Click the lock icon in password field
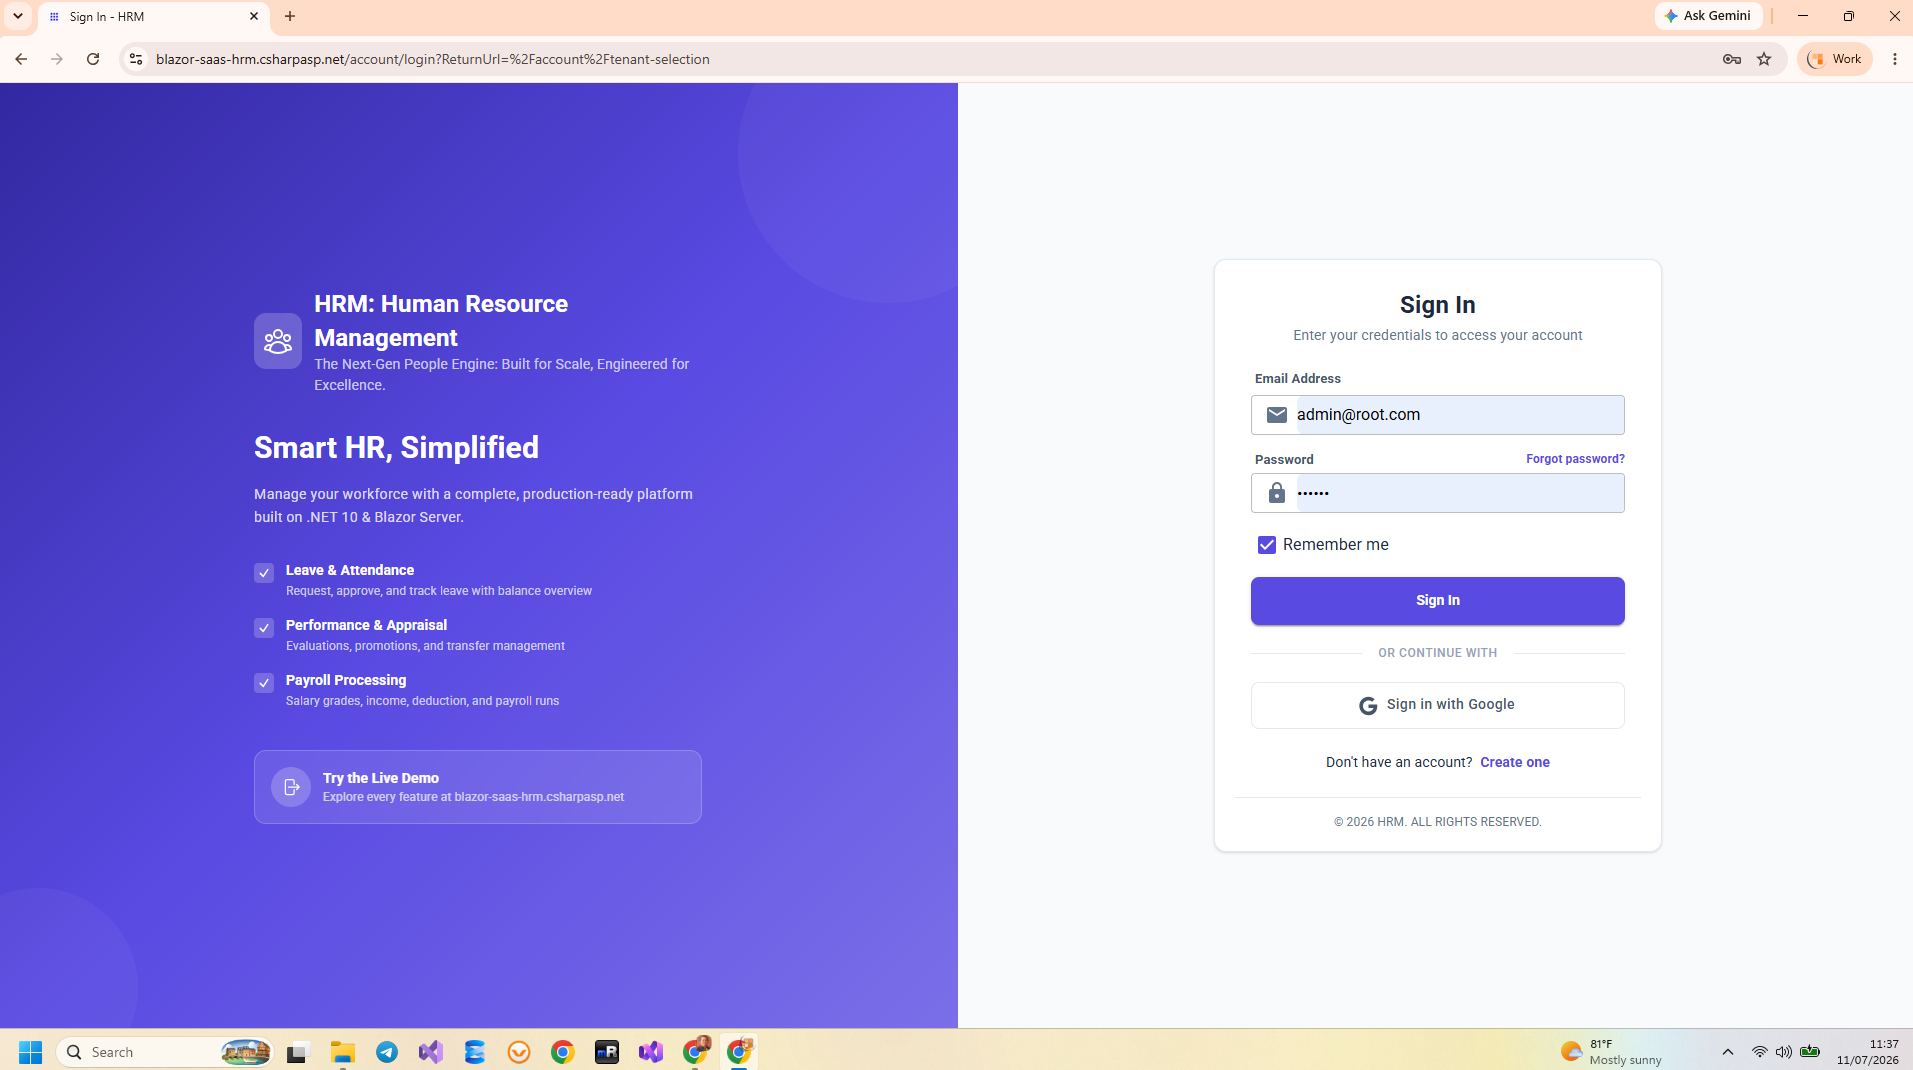 [x=1276, y=493]
